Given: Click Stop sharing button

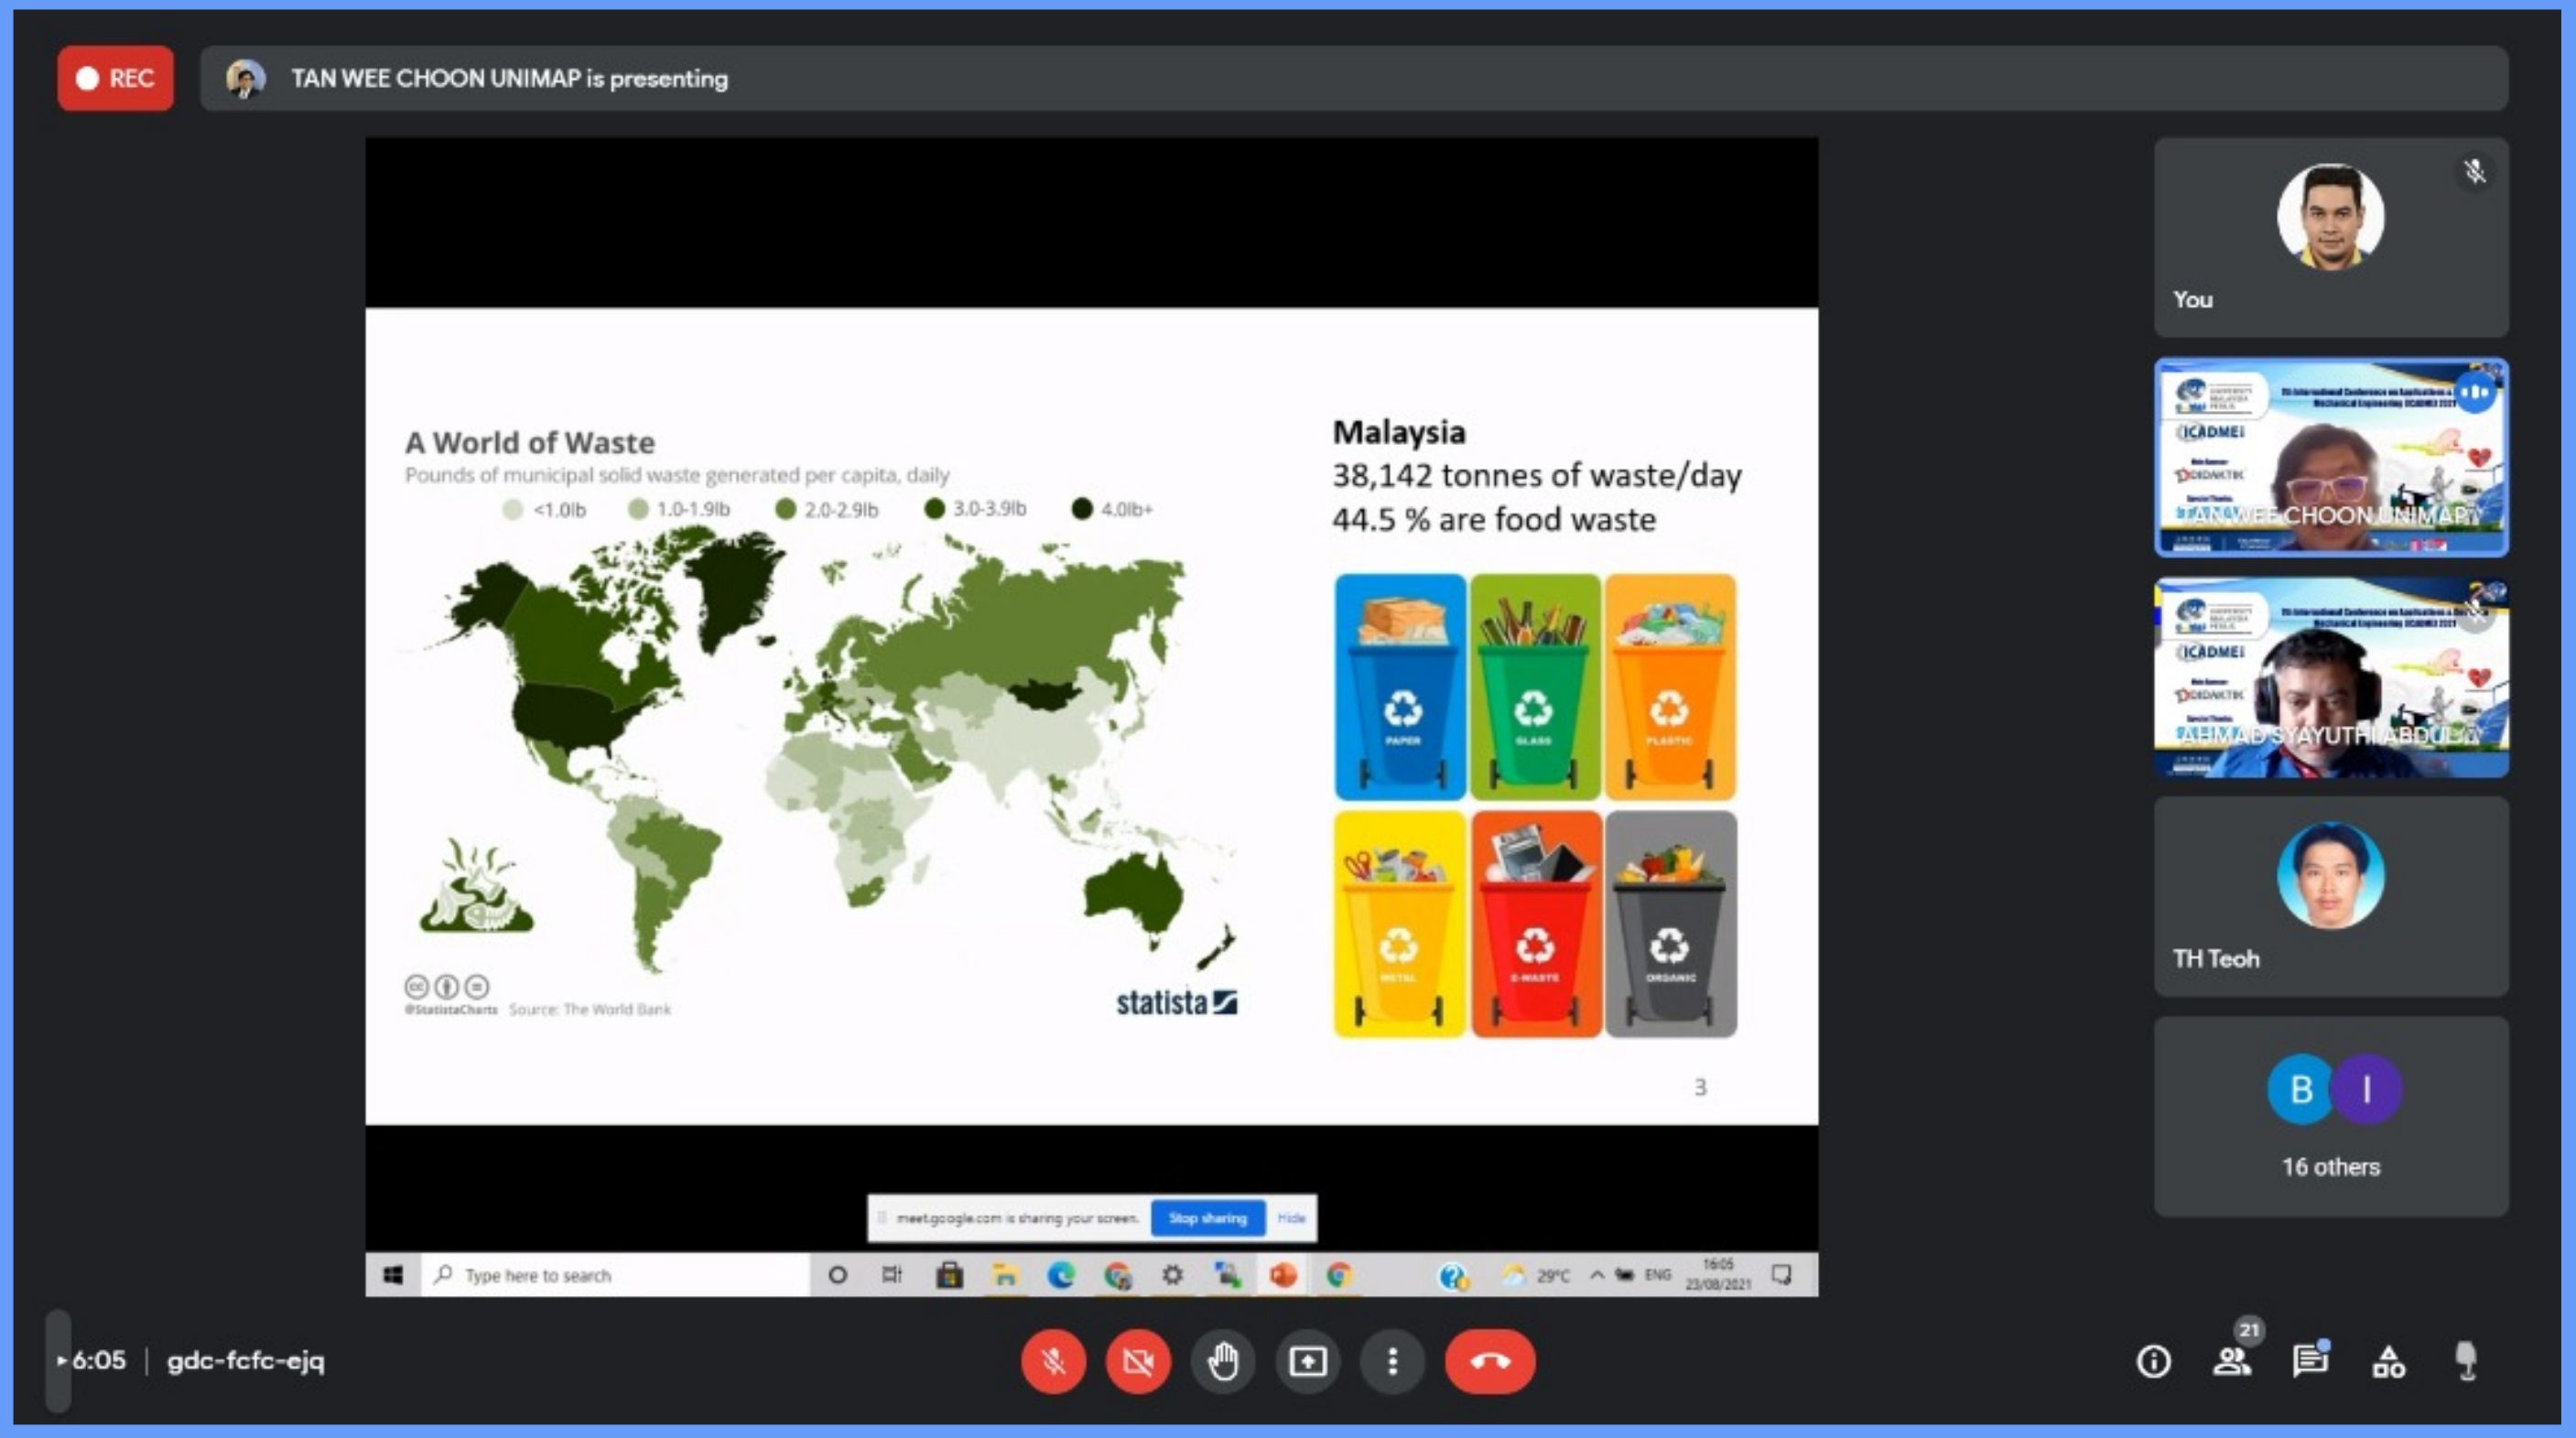Looking at the screenshot, I should point(1207,1218).
